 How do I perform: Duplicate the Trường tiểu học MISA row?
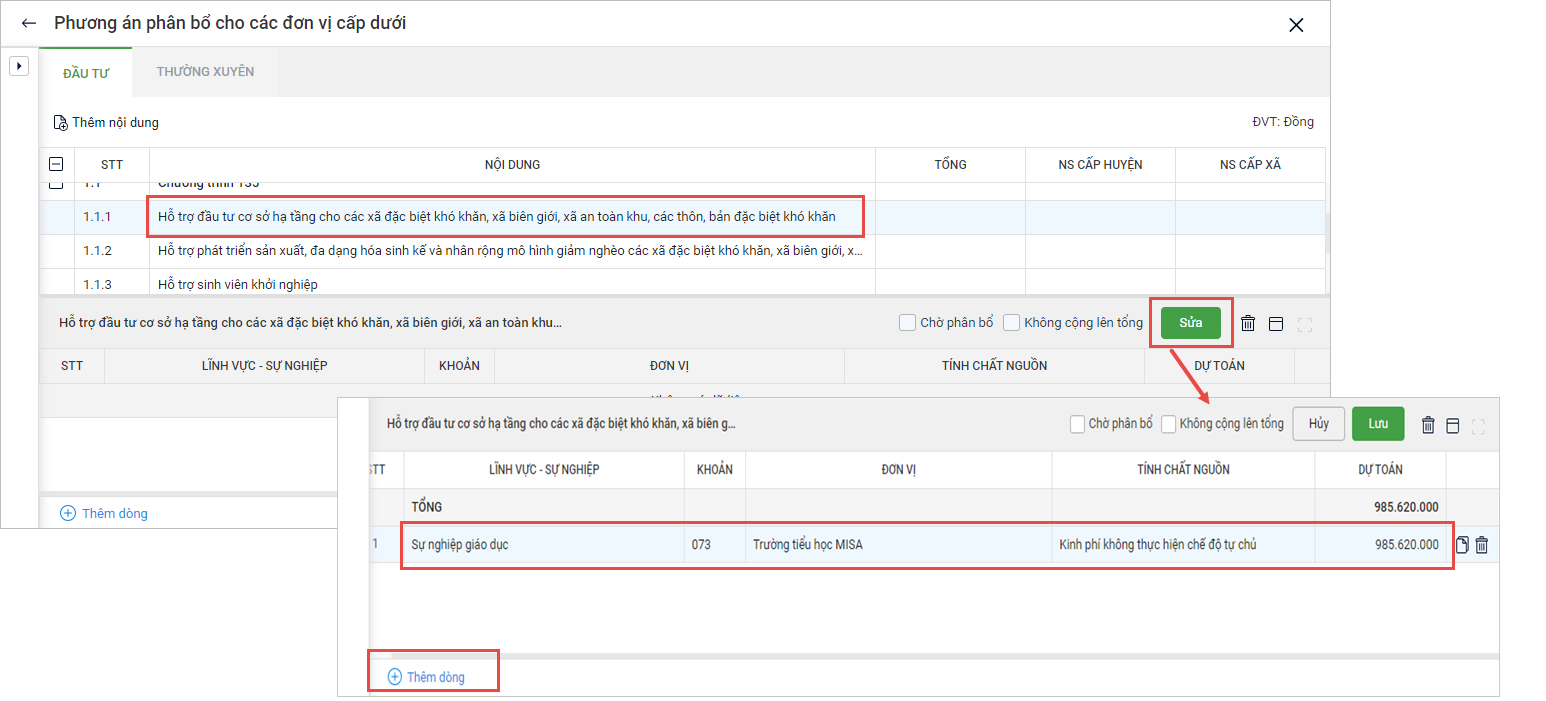tap(1462, 545)
